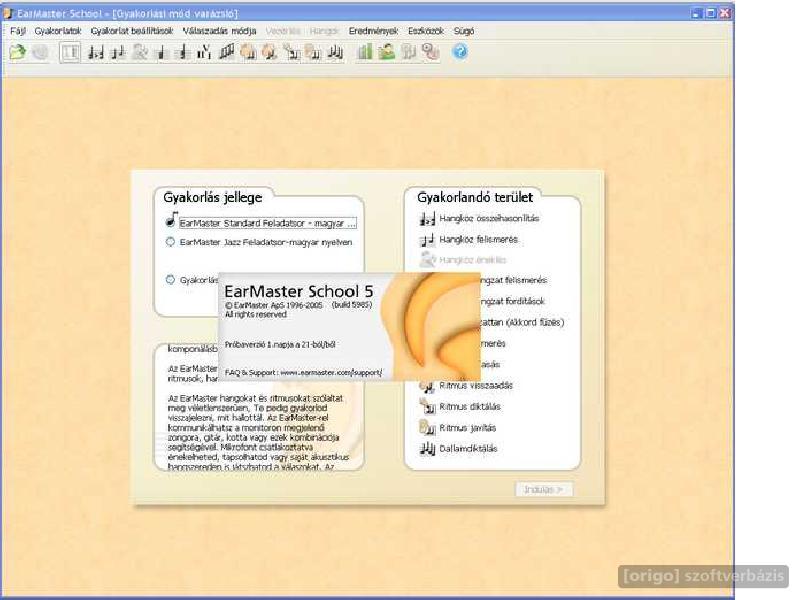Open the Gyakorlat beállítások menu
The width and height of the screenshot is (800, 600).
coord(132,31)
